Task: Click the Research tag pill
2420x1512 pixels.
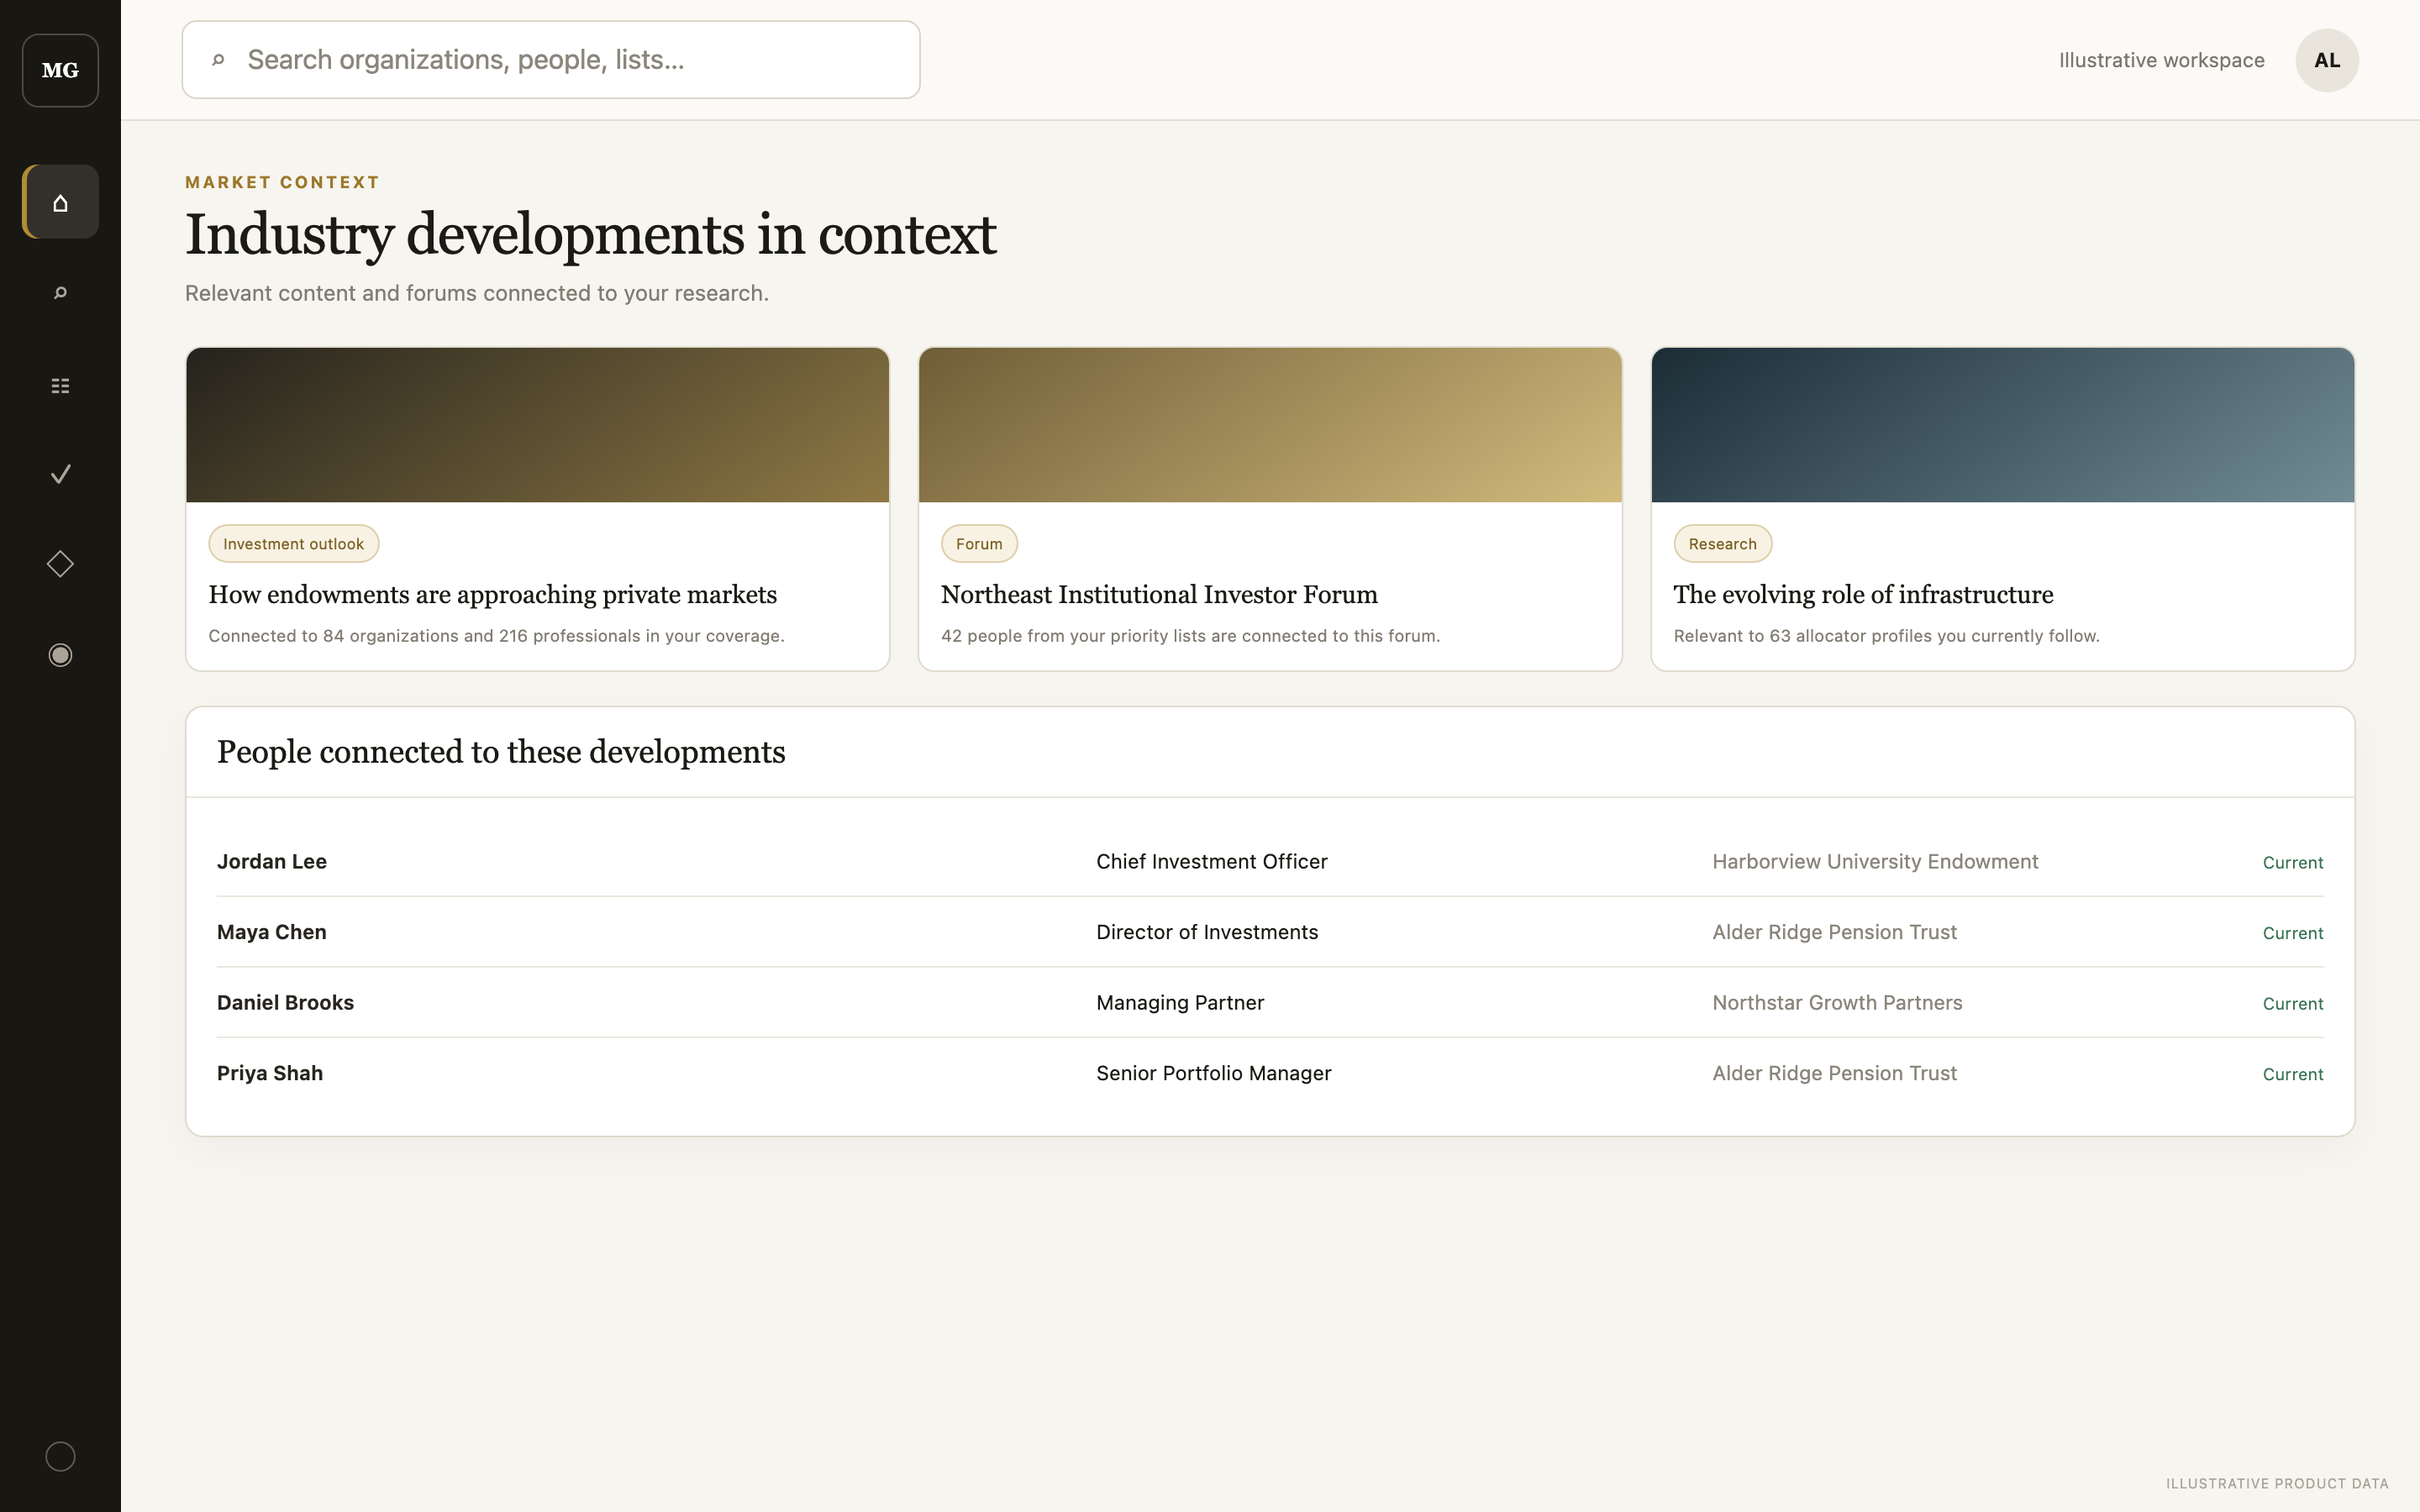Action: (x=1722, y=544)
